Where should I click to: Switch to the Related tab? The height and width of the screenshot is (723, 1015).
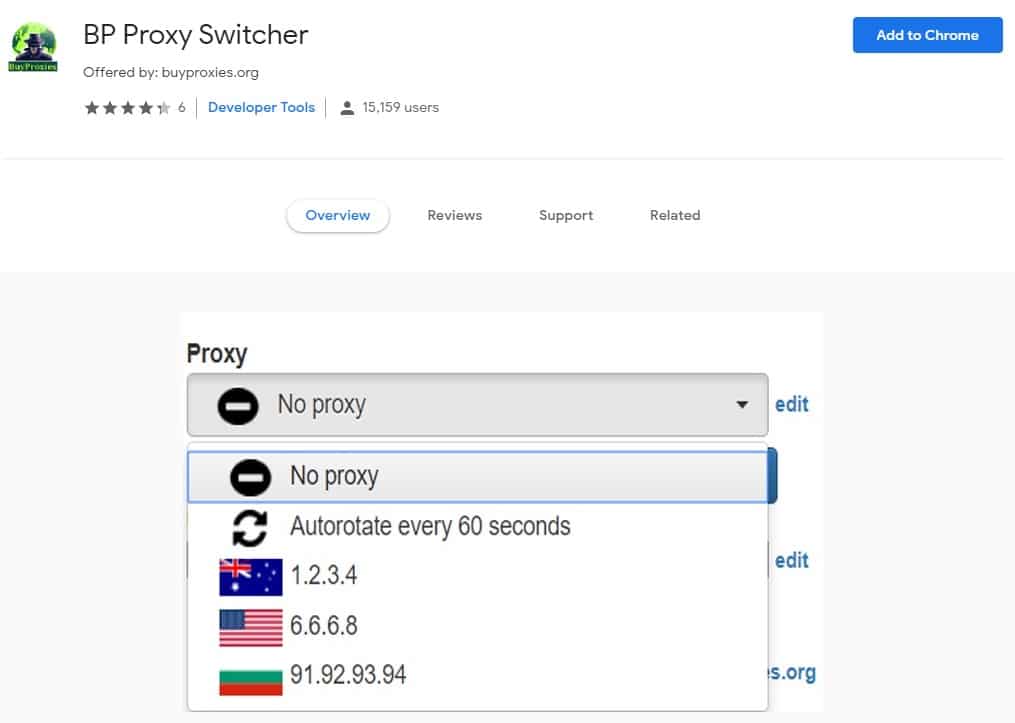click(x=675, y=216)
